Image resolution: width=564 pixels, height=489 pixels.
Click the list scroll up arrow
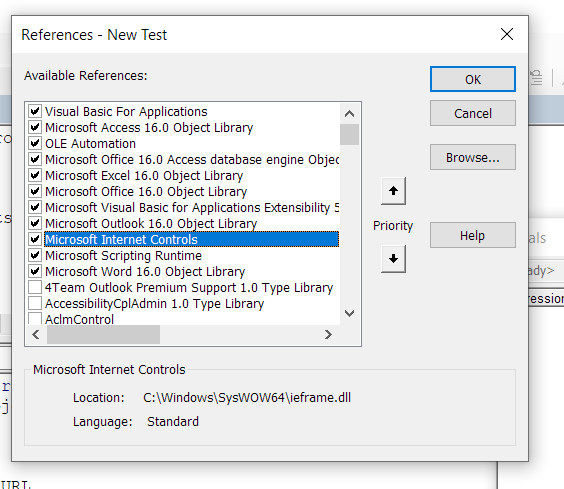click(x=349, y=114)
